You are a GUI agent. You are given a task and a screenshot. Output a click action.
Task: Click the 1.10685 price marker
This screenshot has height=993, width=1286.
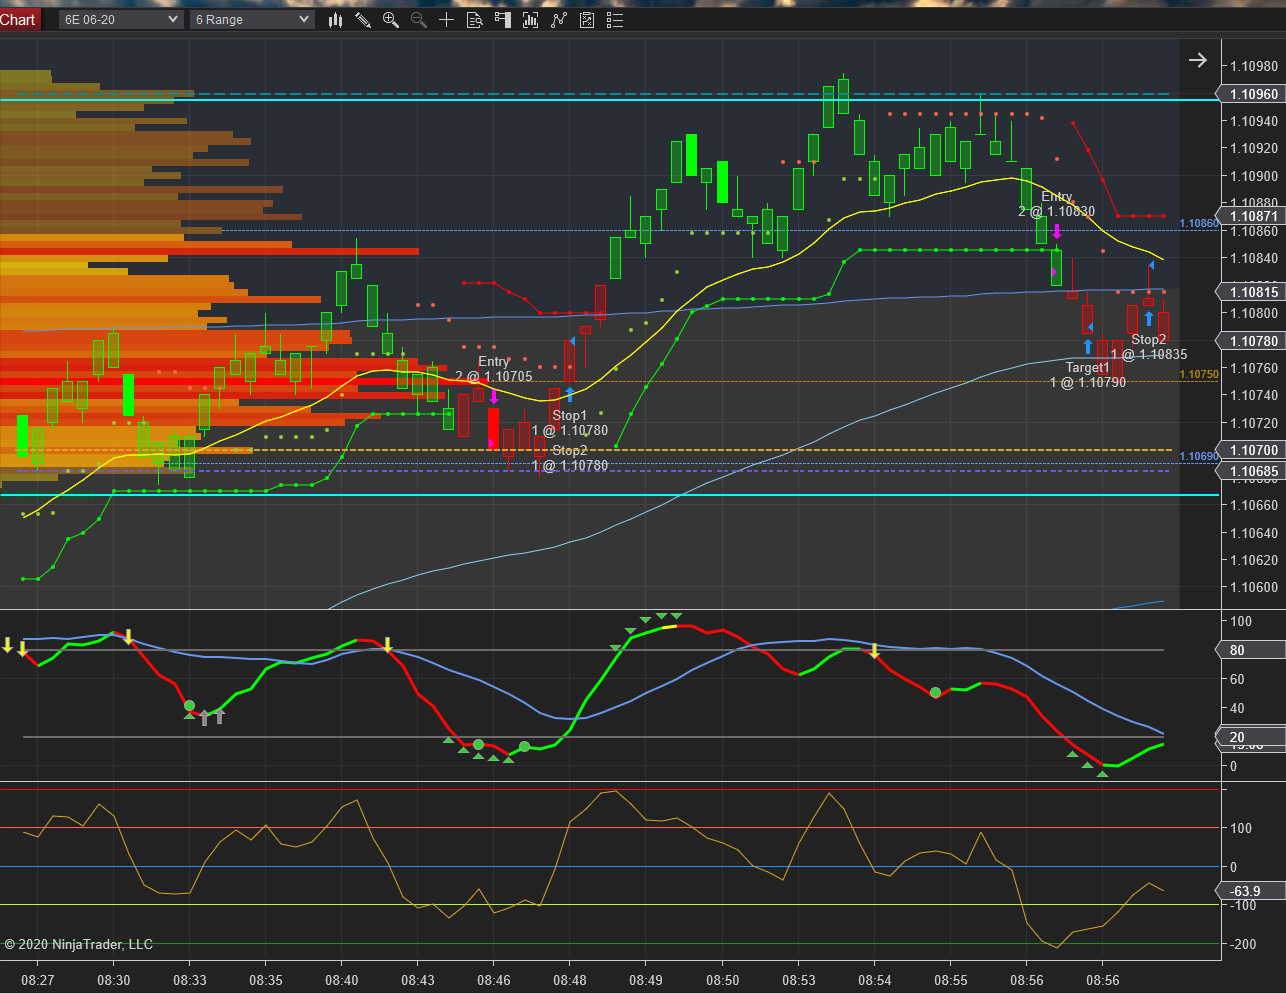(1252, 471)
